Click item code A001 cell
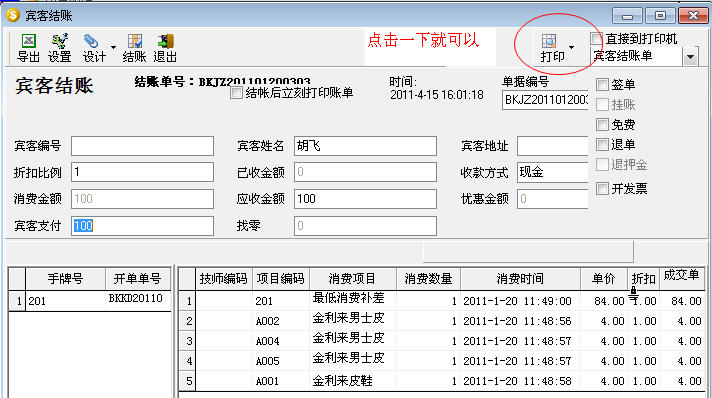The height and width of the screenshot is (398, 712). click(281, 381)
